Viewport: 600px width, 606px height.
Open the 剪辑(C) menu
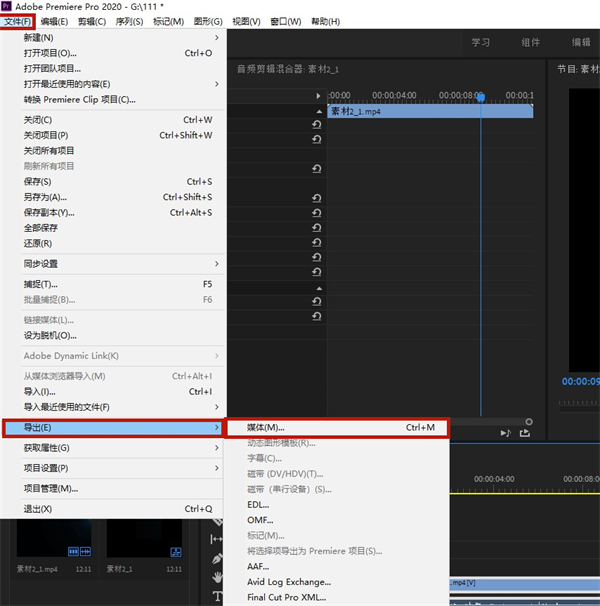[x=92, y=22]
